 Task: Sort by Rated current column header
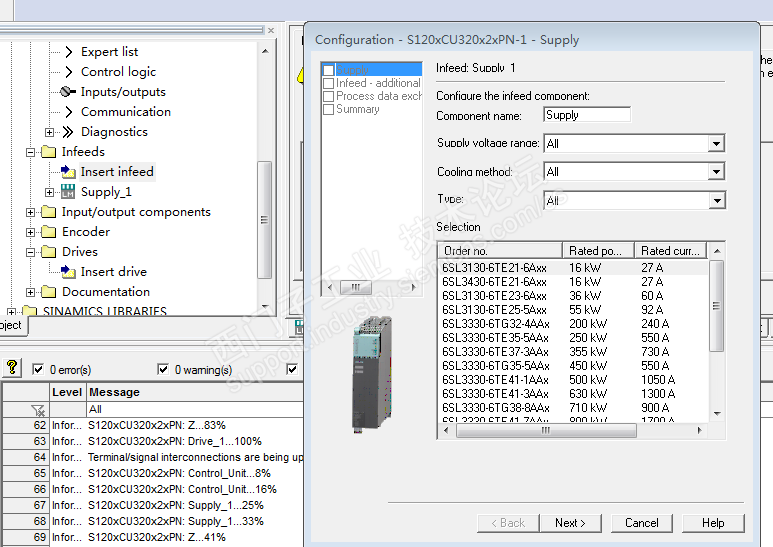pyautogui.click(x=670, y=251)
